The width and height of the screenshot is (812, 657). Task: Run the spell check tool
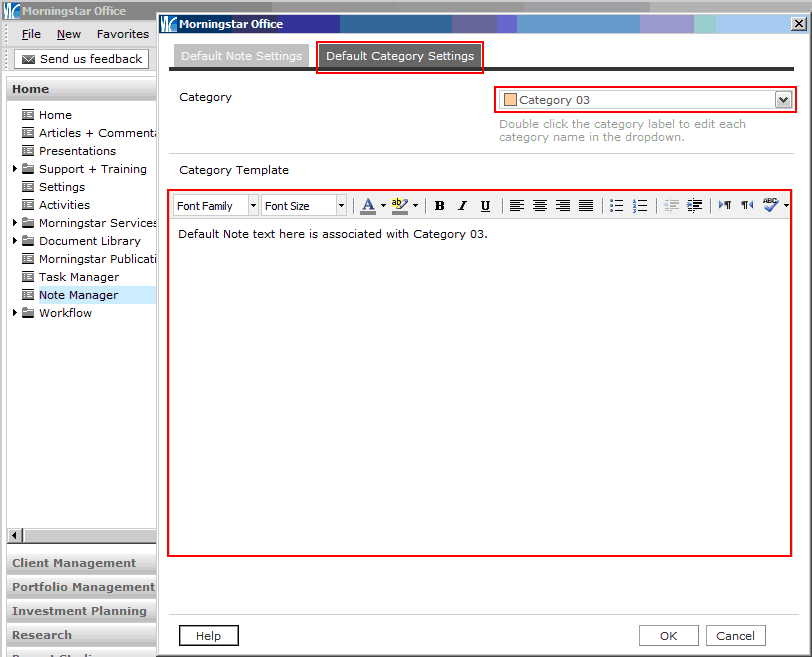tap(770, 205)
